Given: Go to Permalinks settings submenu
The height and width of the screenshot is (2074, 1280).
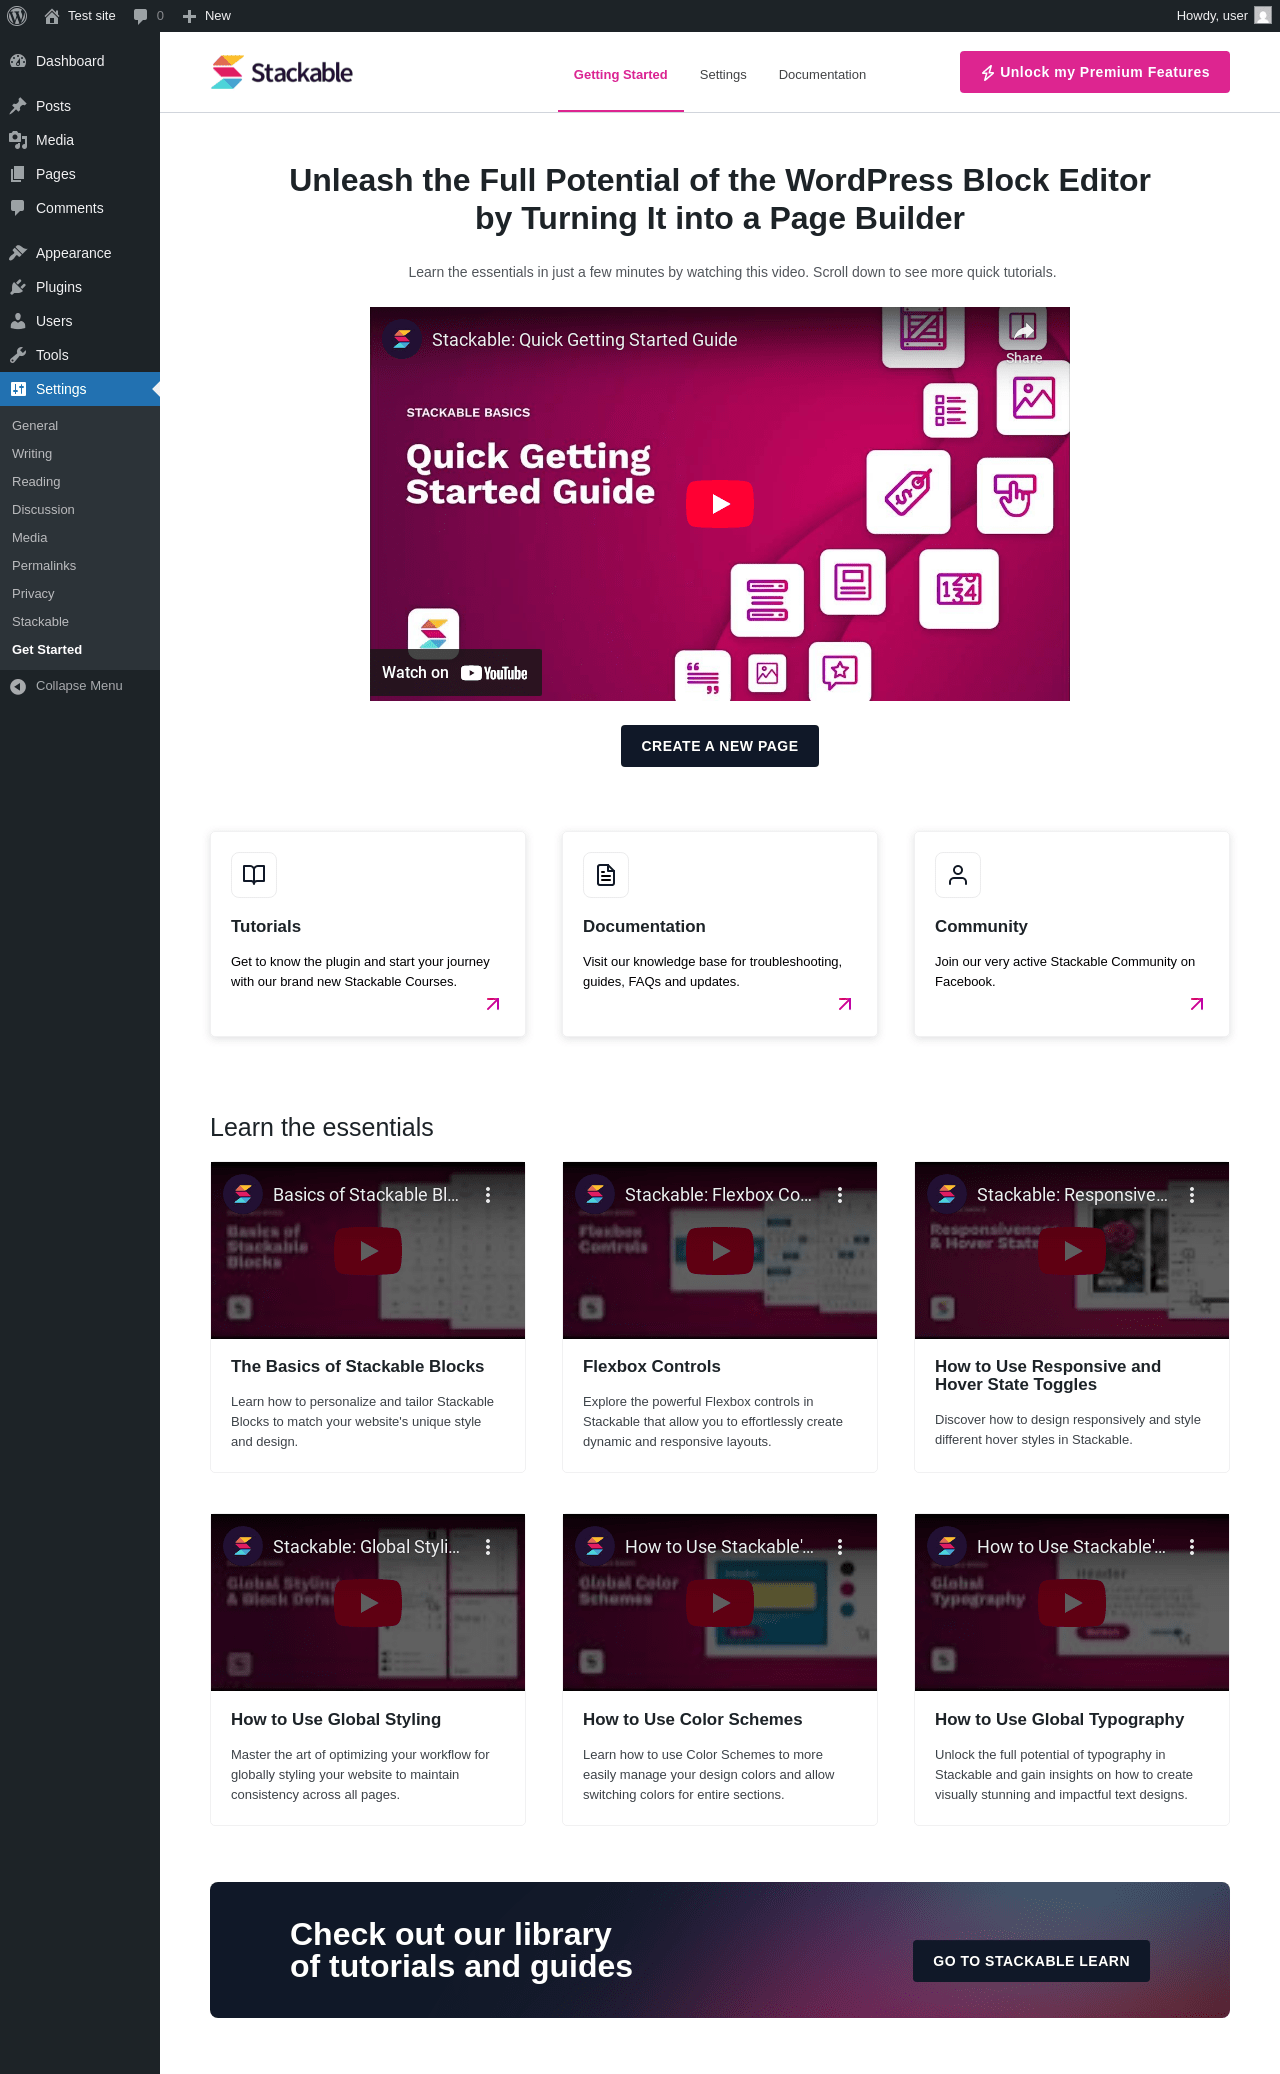Looking at the screenshot, I should tap(80, 566).
